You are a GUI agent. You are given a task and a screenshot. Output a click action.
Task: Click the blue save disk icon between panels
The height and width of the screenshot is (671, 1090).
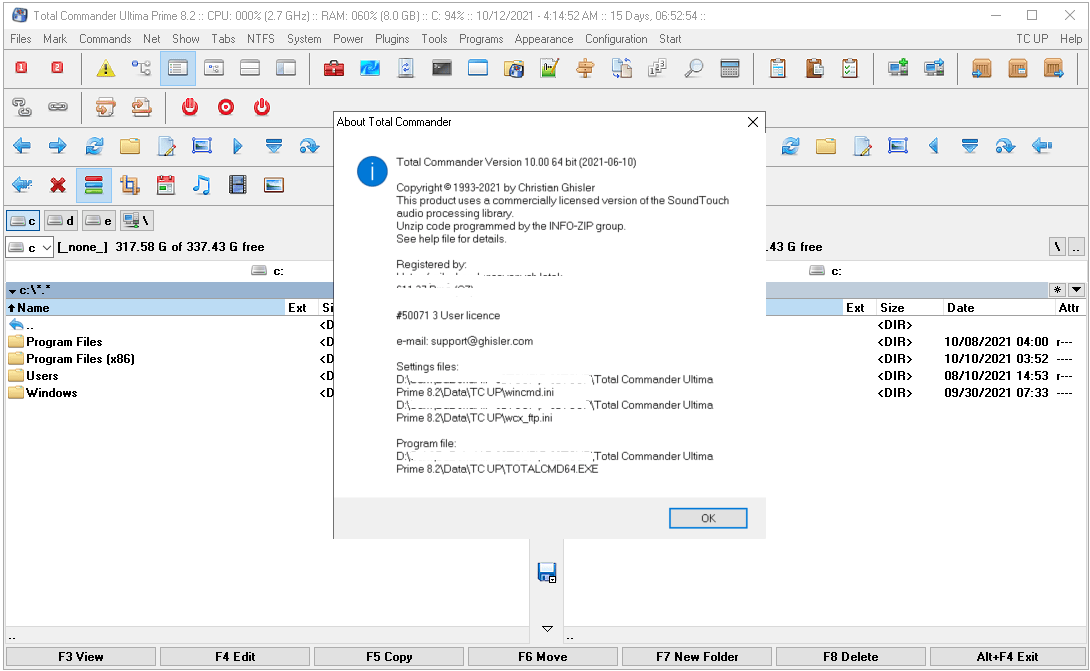547,572
